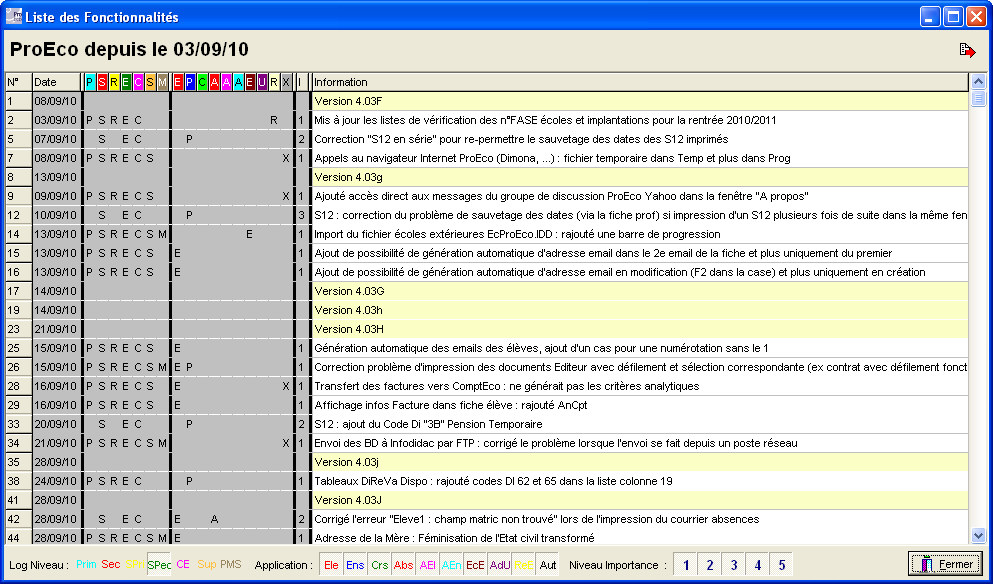
Task: Toggle the SPri log level filter
Action: 135,564
